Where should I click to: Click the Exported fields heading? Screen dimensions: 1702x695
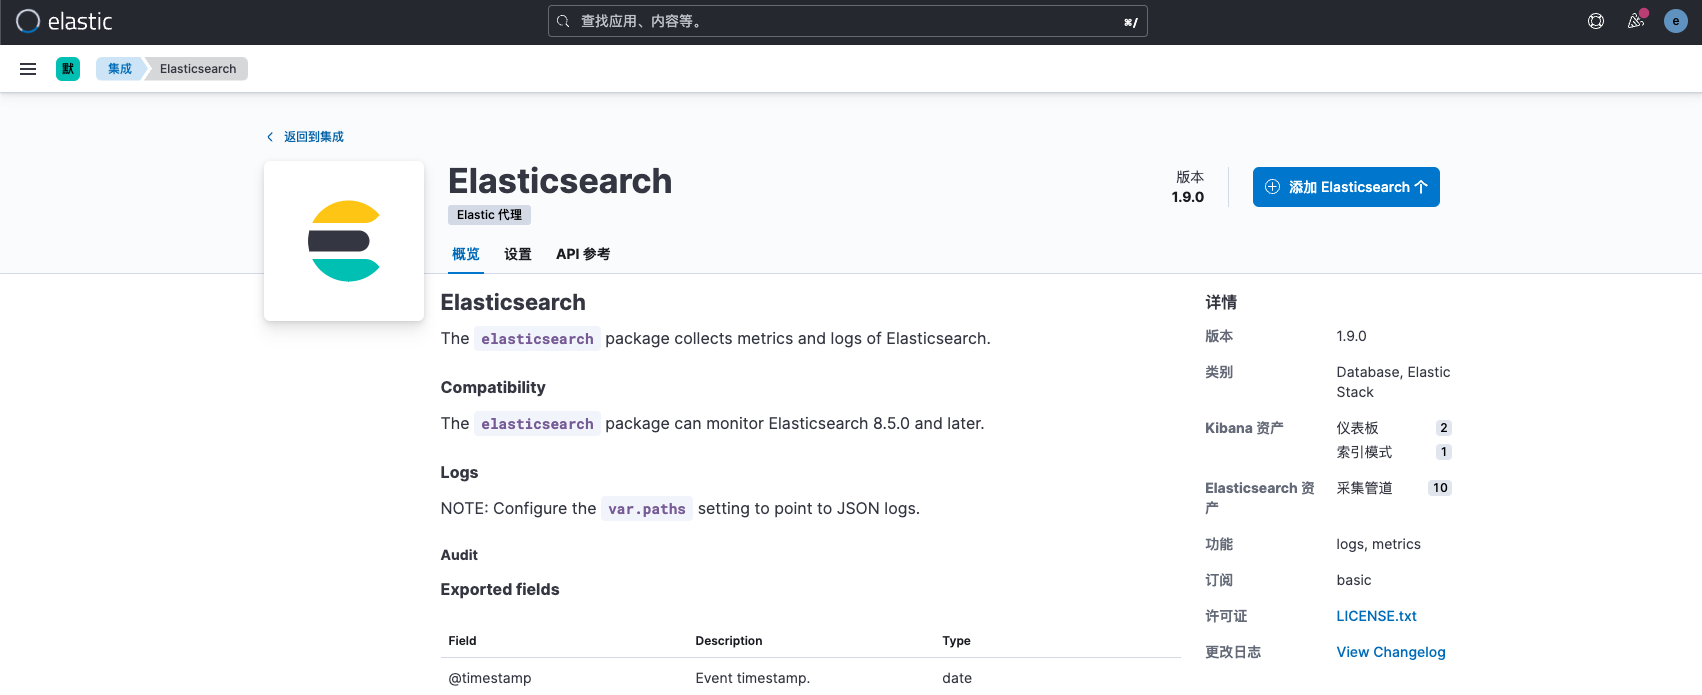500,589
